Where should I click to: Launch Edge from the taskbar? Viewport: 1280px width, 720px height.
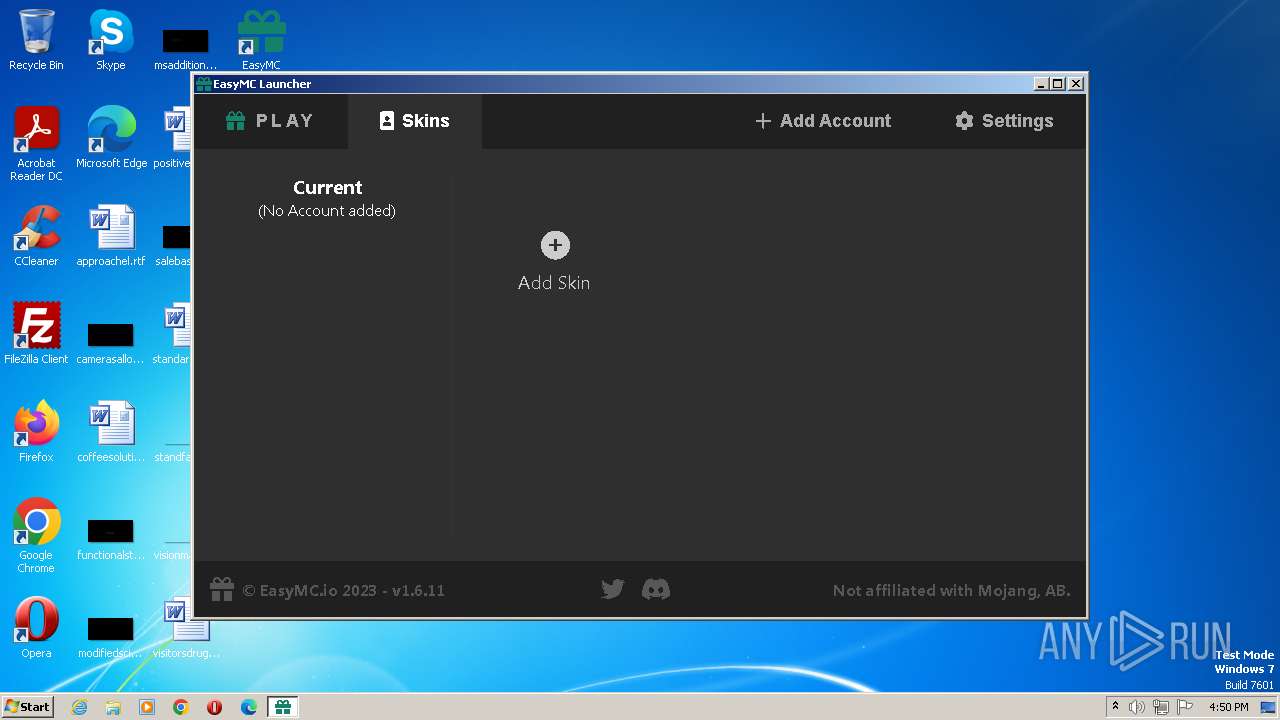[x=249, y=707]
